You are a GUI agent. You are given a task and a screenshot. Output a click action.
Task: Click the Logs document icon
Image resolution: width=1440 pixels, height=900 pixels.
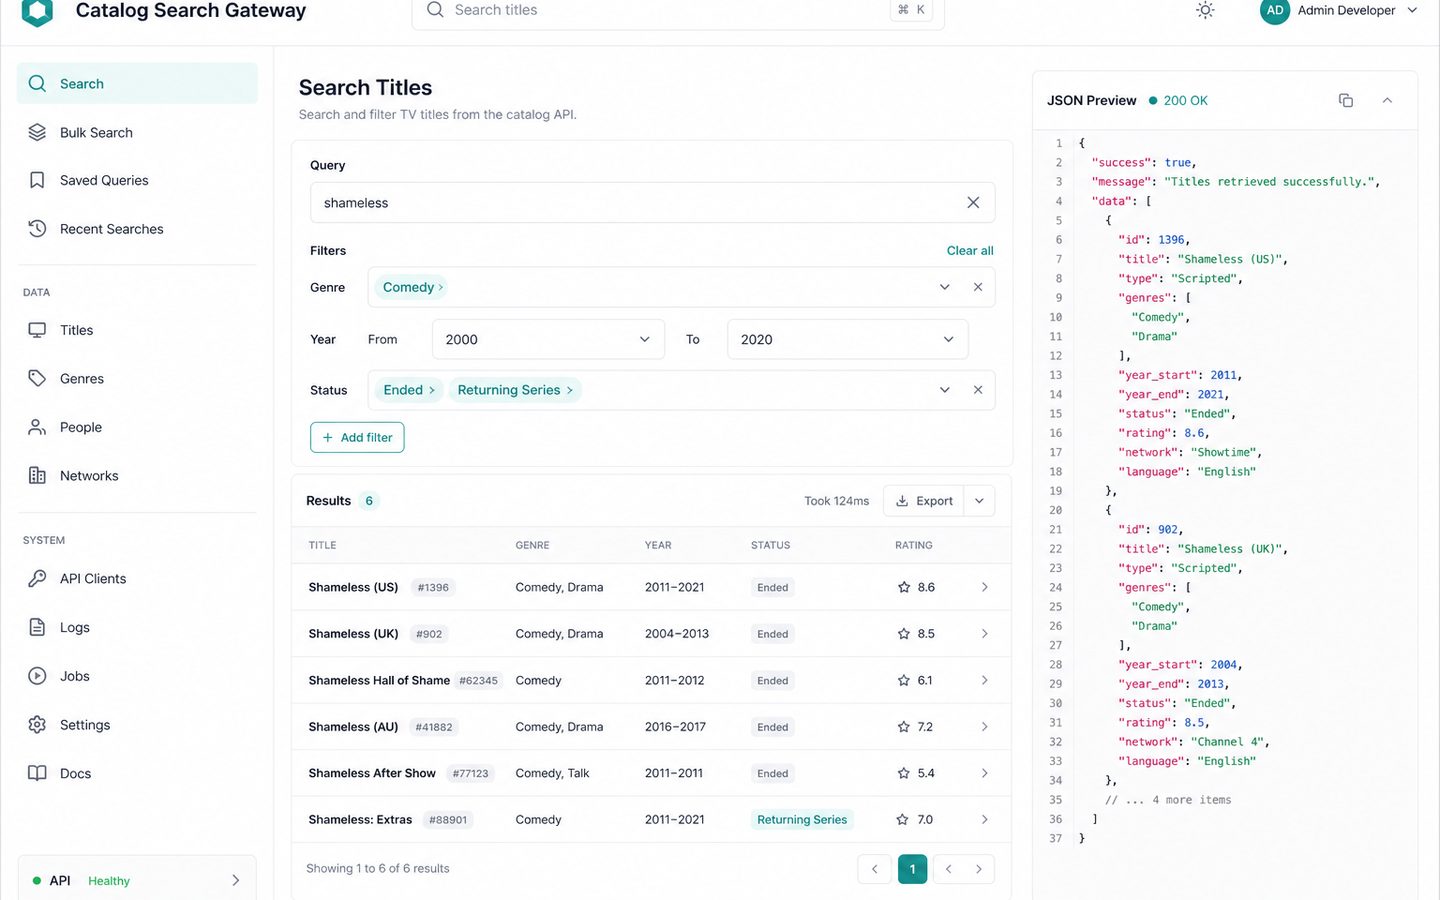point(37,627)
